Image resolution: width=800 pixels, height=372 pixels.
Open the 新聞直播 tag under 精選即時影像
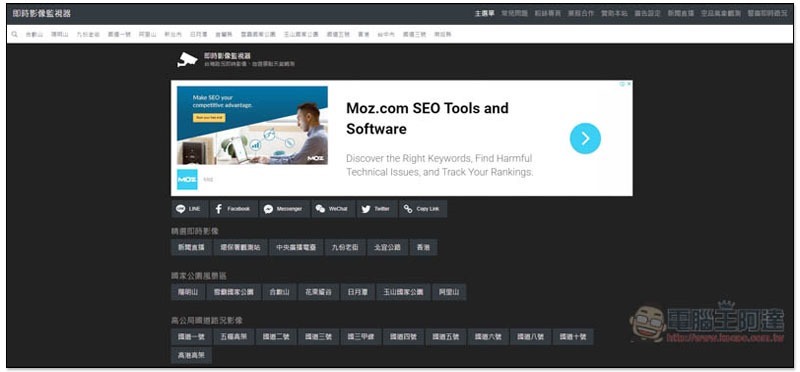pos(191,247)
